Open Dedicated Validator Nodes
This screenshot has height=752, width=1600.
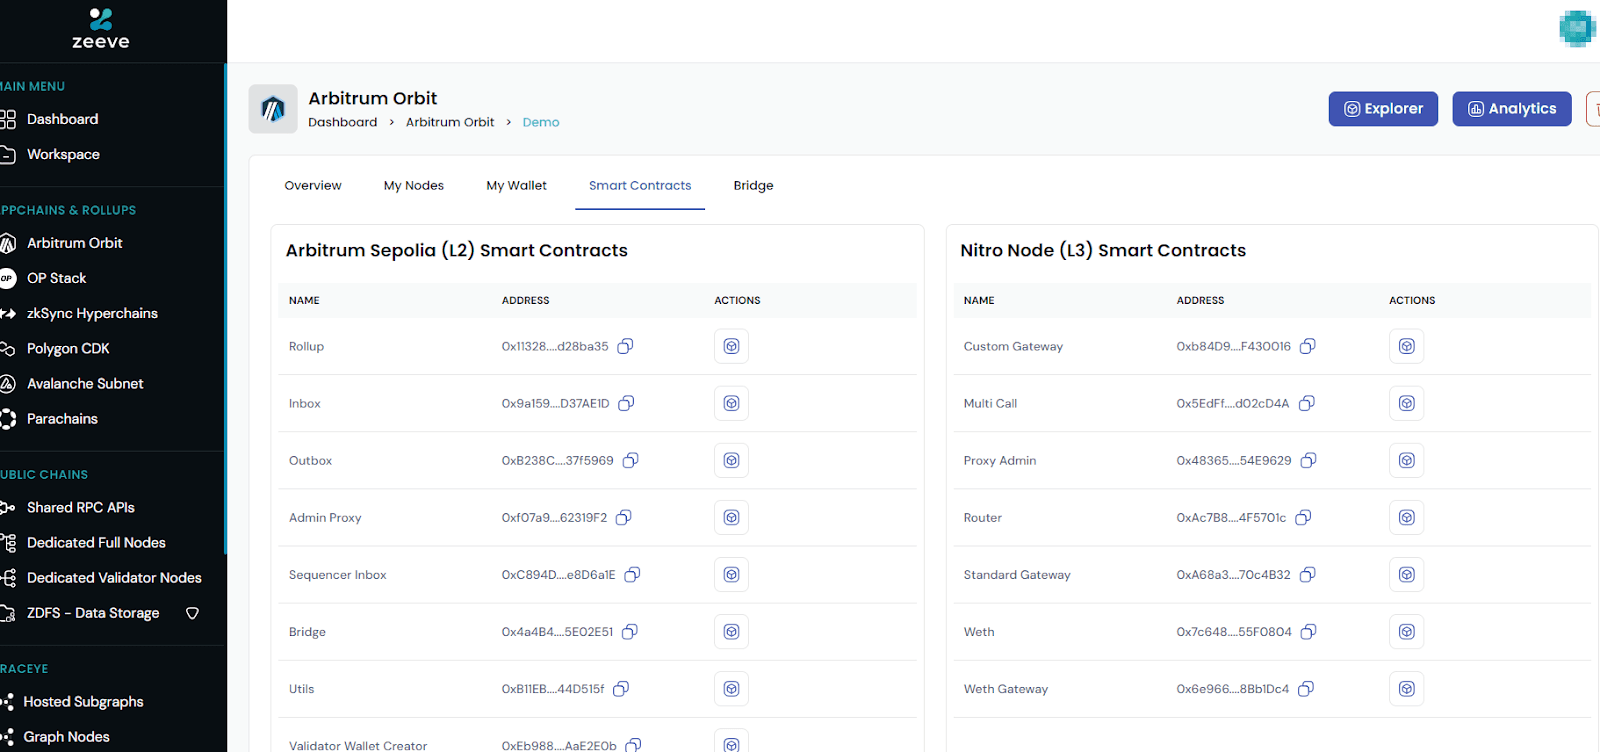click(x=114, y=577)
